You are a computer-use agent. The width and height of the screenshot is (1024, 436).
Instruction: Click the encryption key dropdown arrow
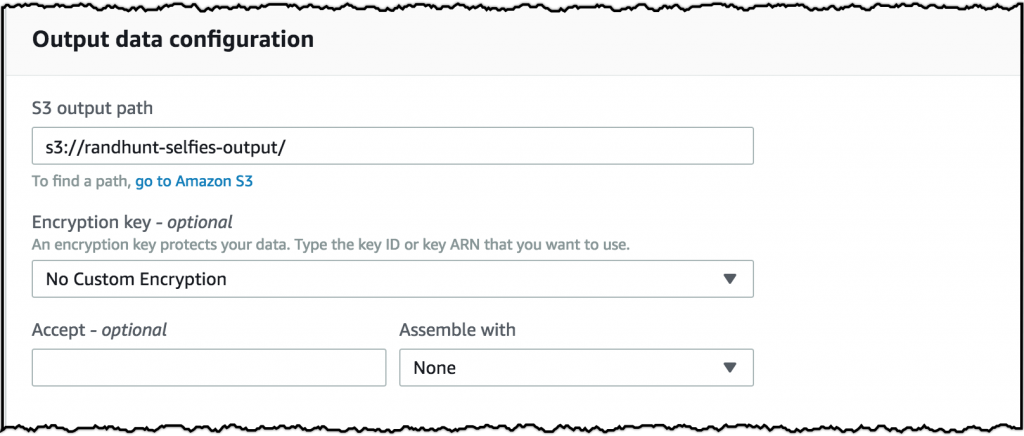pyautogui.click(x=729, y=279)
